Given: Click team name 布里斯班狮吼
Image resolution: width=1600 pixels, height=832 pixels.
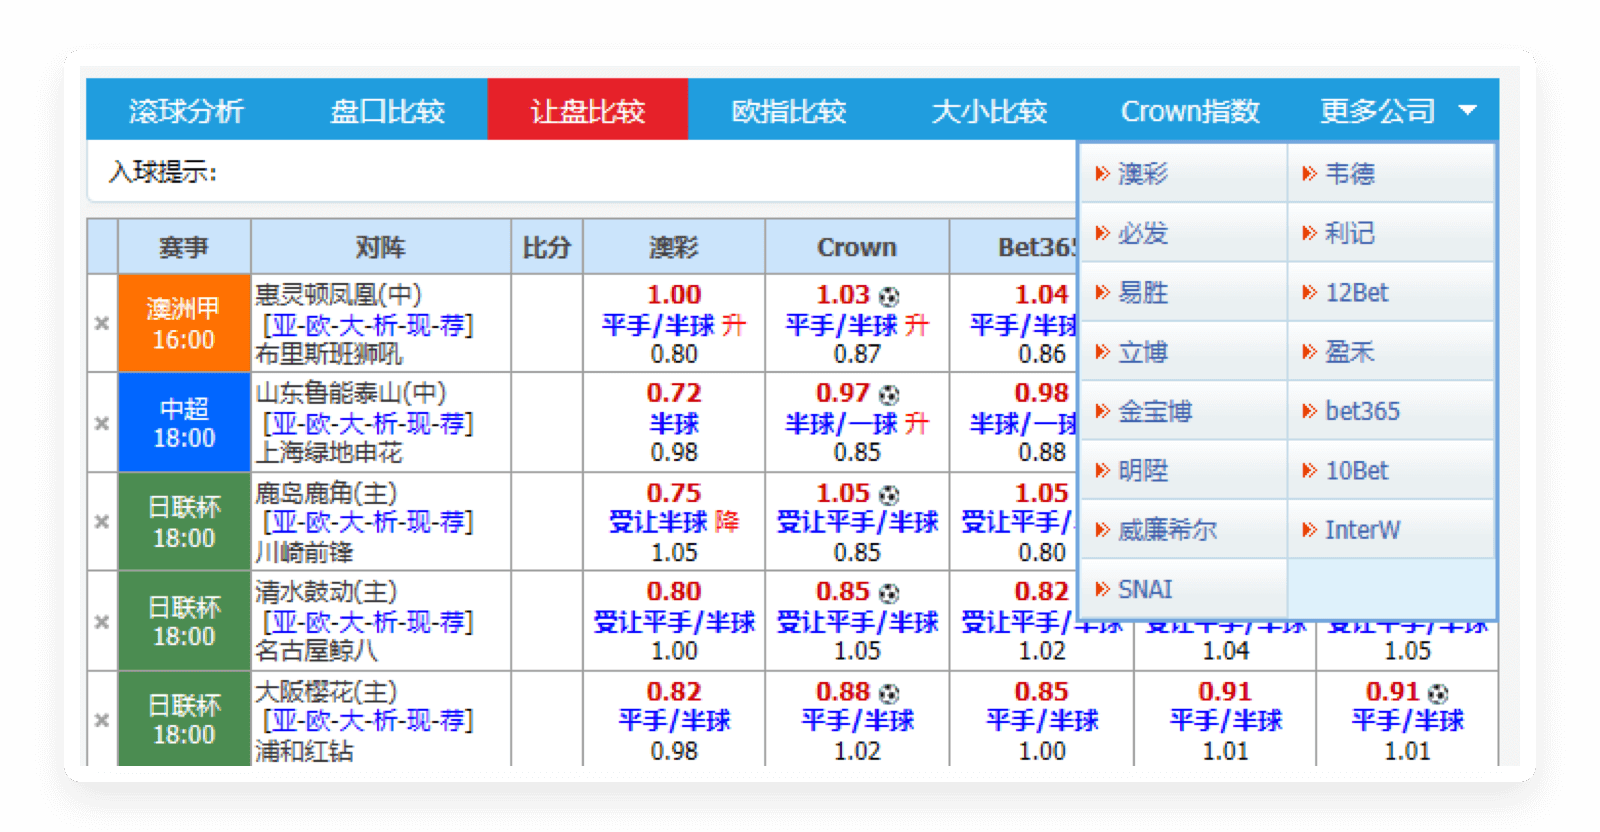Looking at the screenshot, I should coord(328,354).
